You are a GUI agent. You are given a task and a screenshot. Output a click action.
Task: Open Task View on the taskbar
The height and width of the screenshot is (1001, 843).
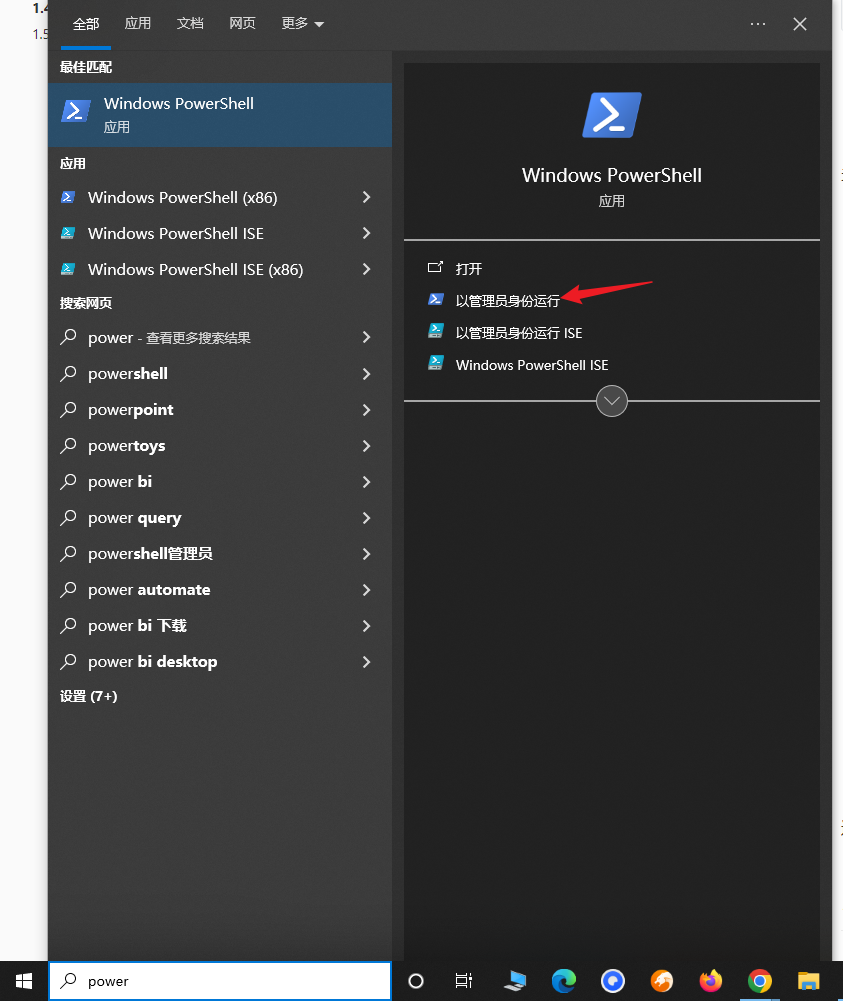(x=464, y=981)
